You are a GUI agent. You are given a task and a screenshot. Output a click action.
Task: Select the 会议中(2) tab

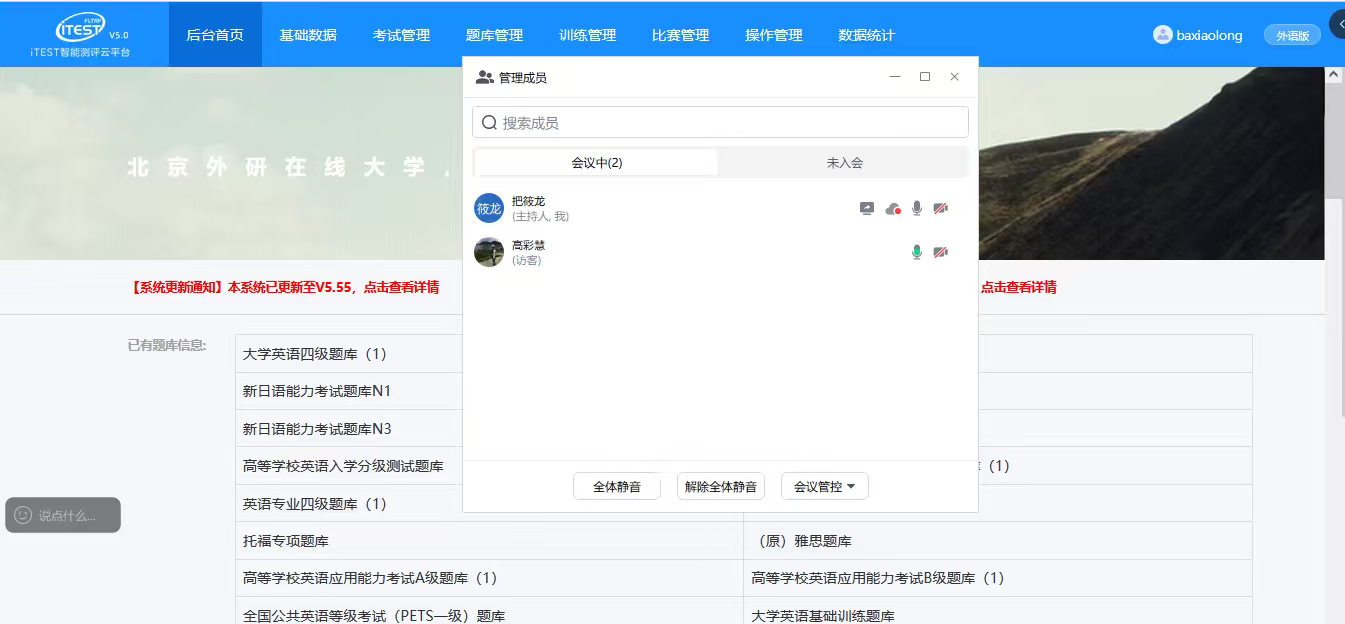[597, 162]
